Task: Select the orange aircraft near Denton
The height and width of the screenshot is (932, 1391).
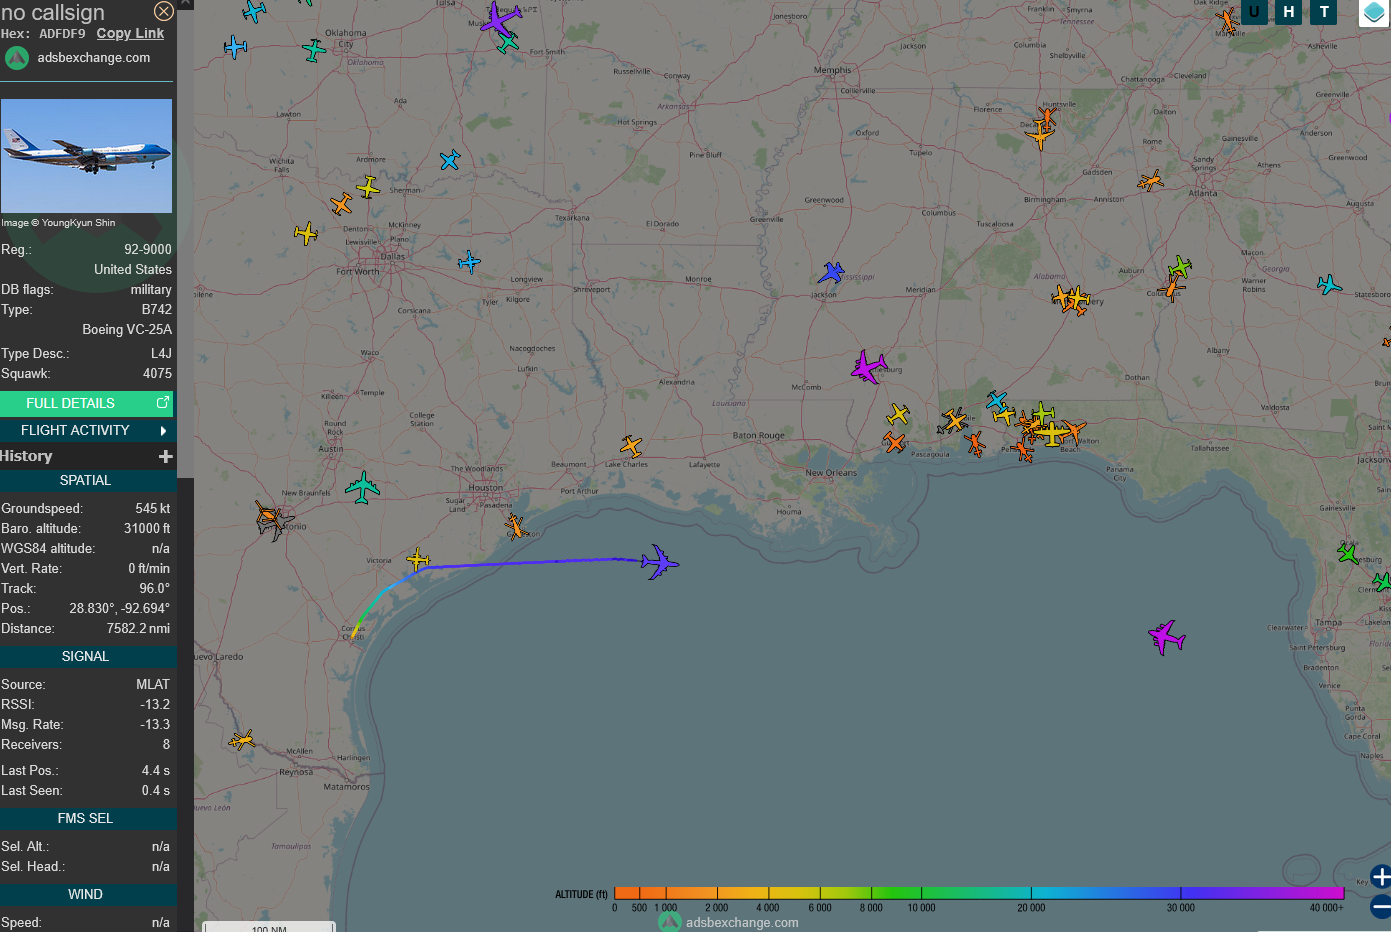Action: 341,204
